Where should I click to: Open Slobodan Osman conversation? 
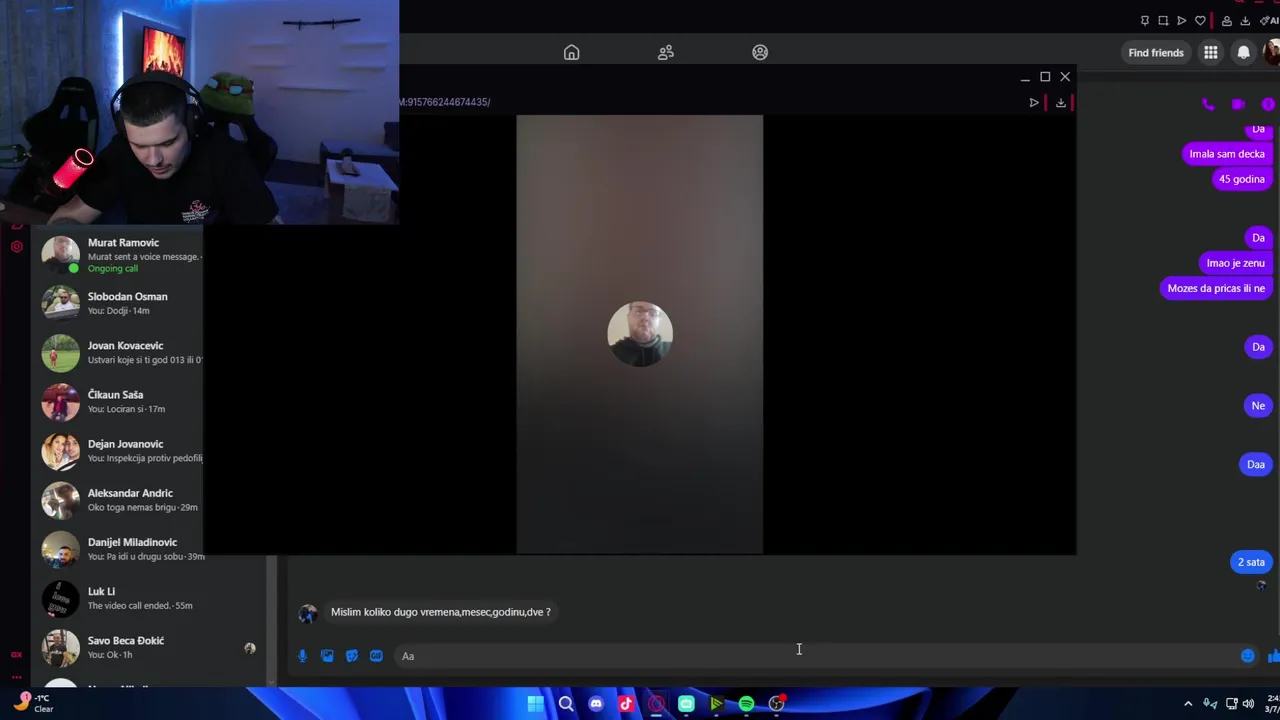tap(120, 303)
